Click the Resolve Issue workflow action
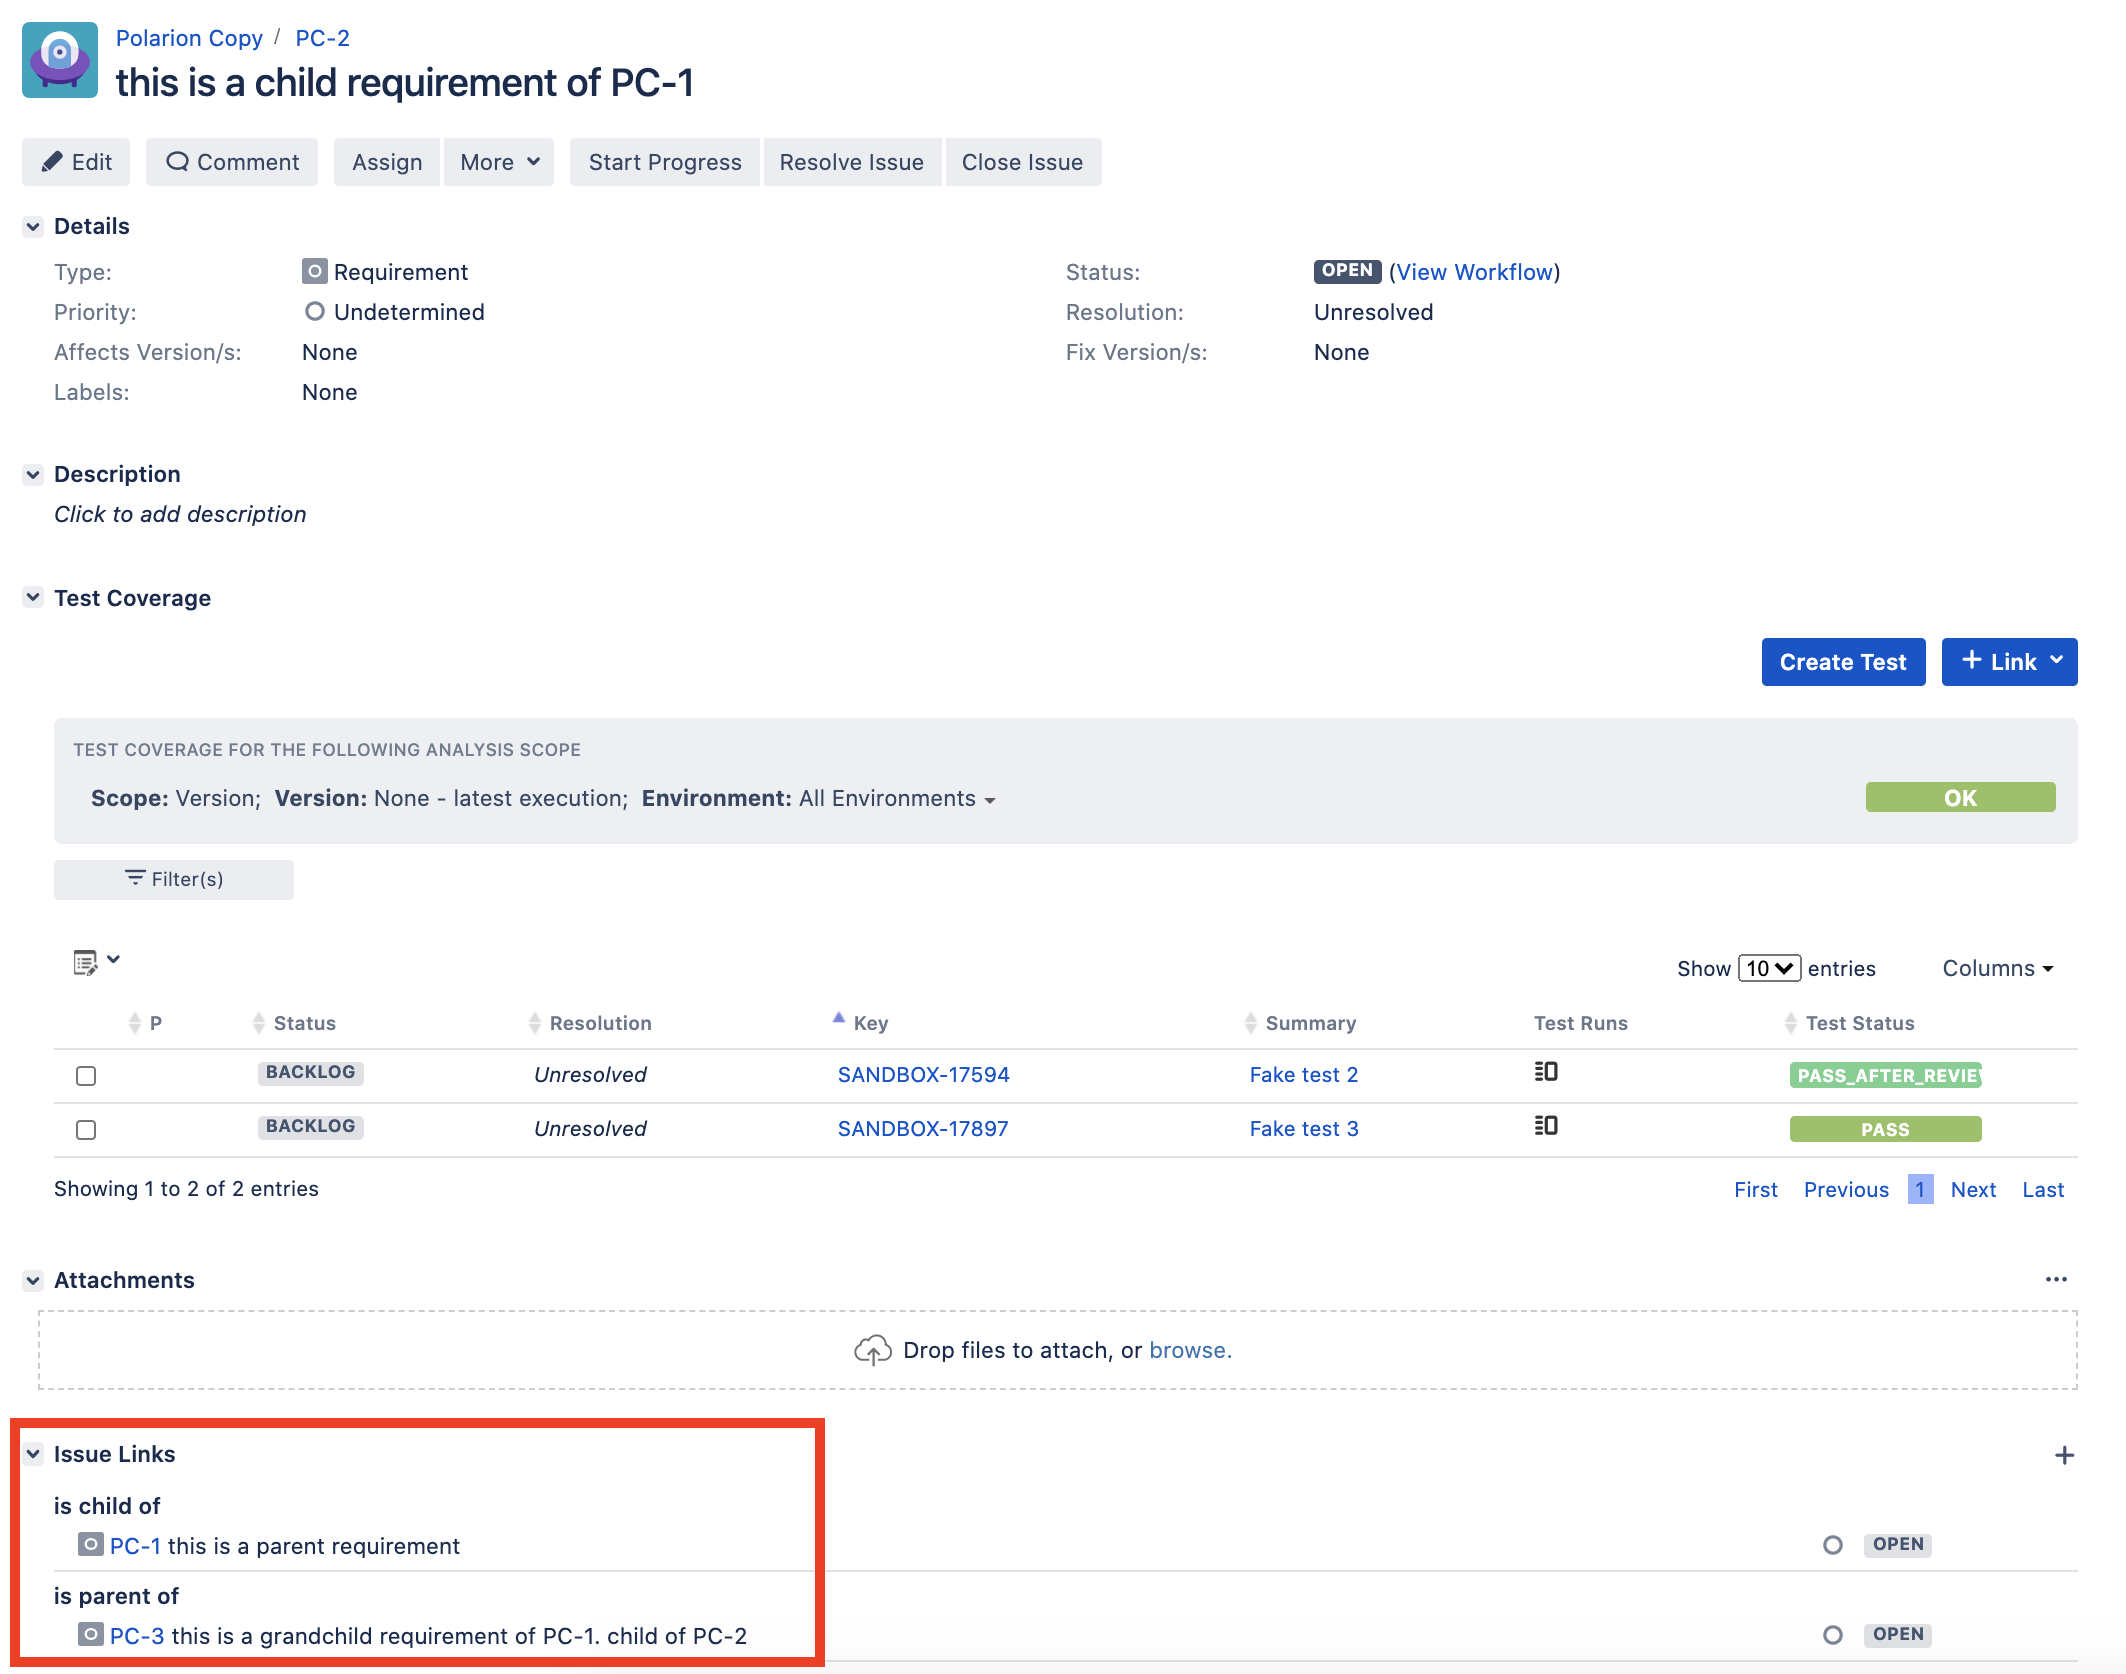 tap(851, 162)
